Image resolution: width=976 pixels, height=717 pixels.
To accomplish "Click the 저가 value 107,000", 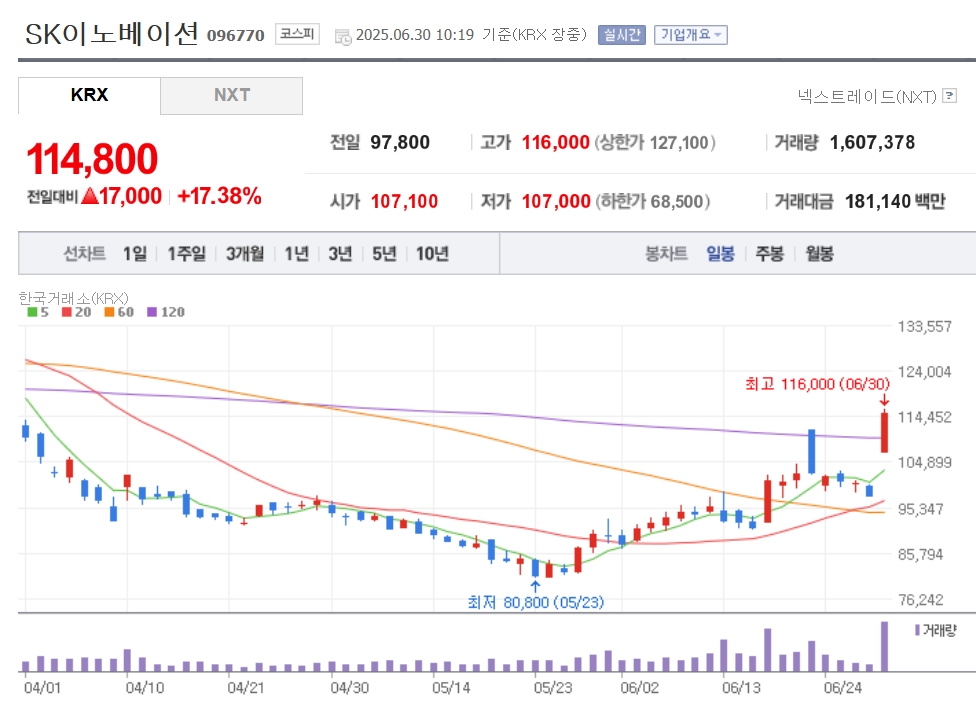I will point(556,201).
